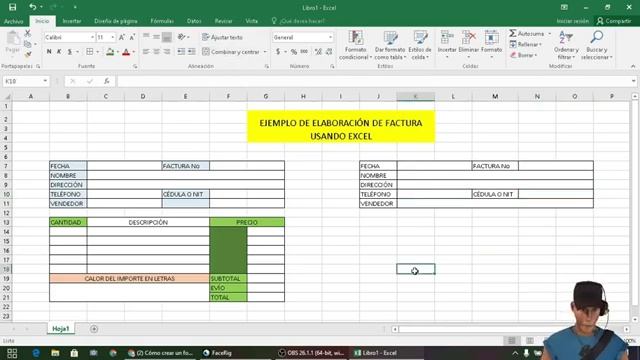This screenshot has width=640, height=360.
Task: Apply borders to the selected cells
Action: point(90,52)
